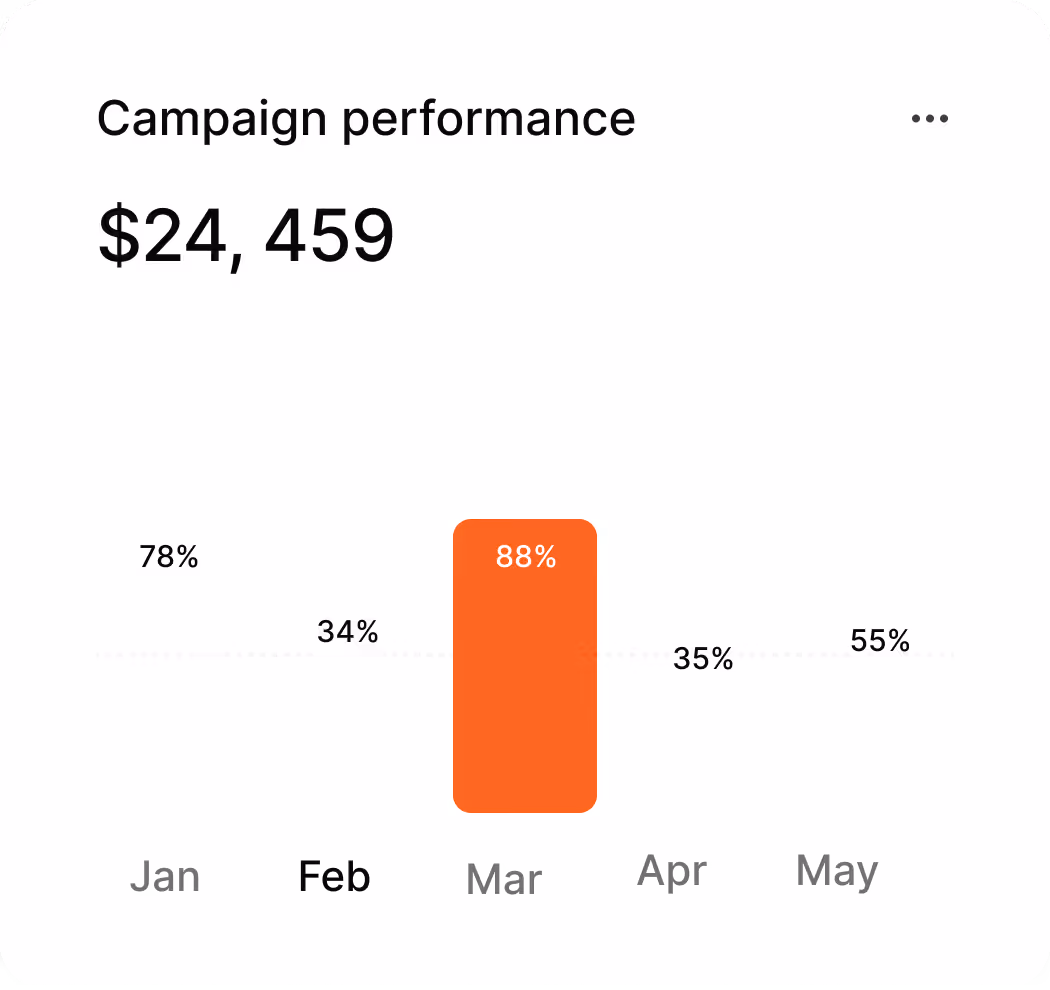Select the faint January bar area
Viewport: 1050px width, 990px height.
coord(169,666)
